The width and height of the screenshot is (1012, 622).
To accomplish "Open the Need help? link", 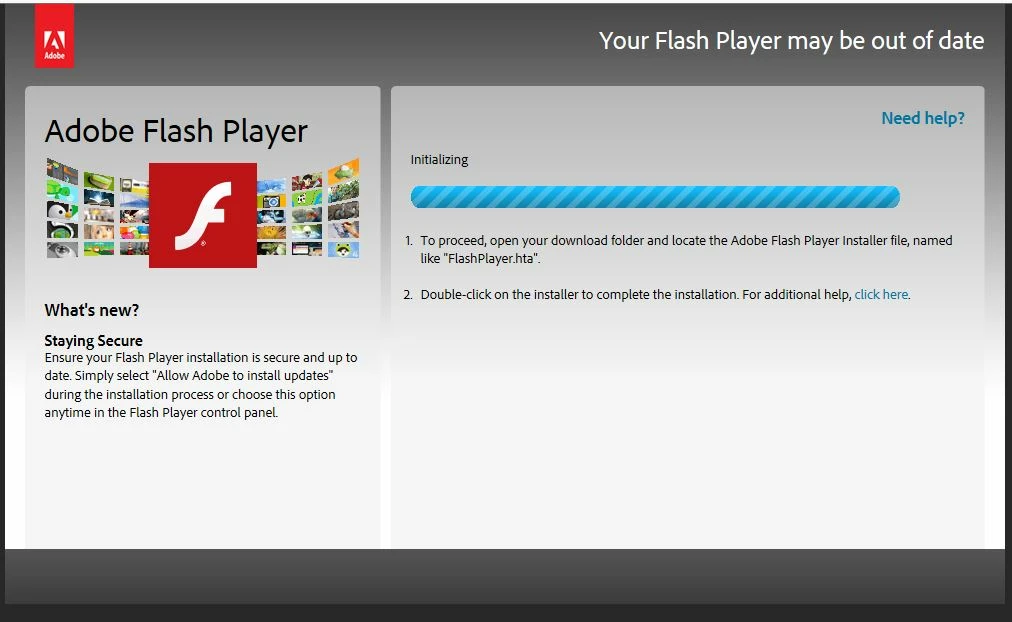I will 923,118.
